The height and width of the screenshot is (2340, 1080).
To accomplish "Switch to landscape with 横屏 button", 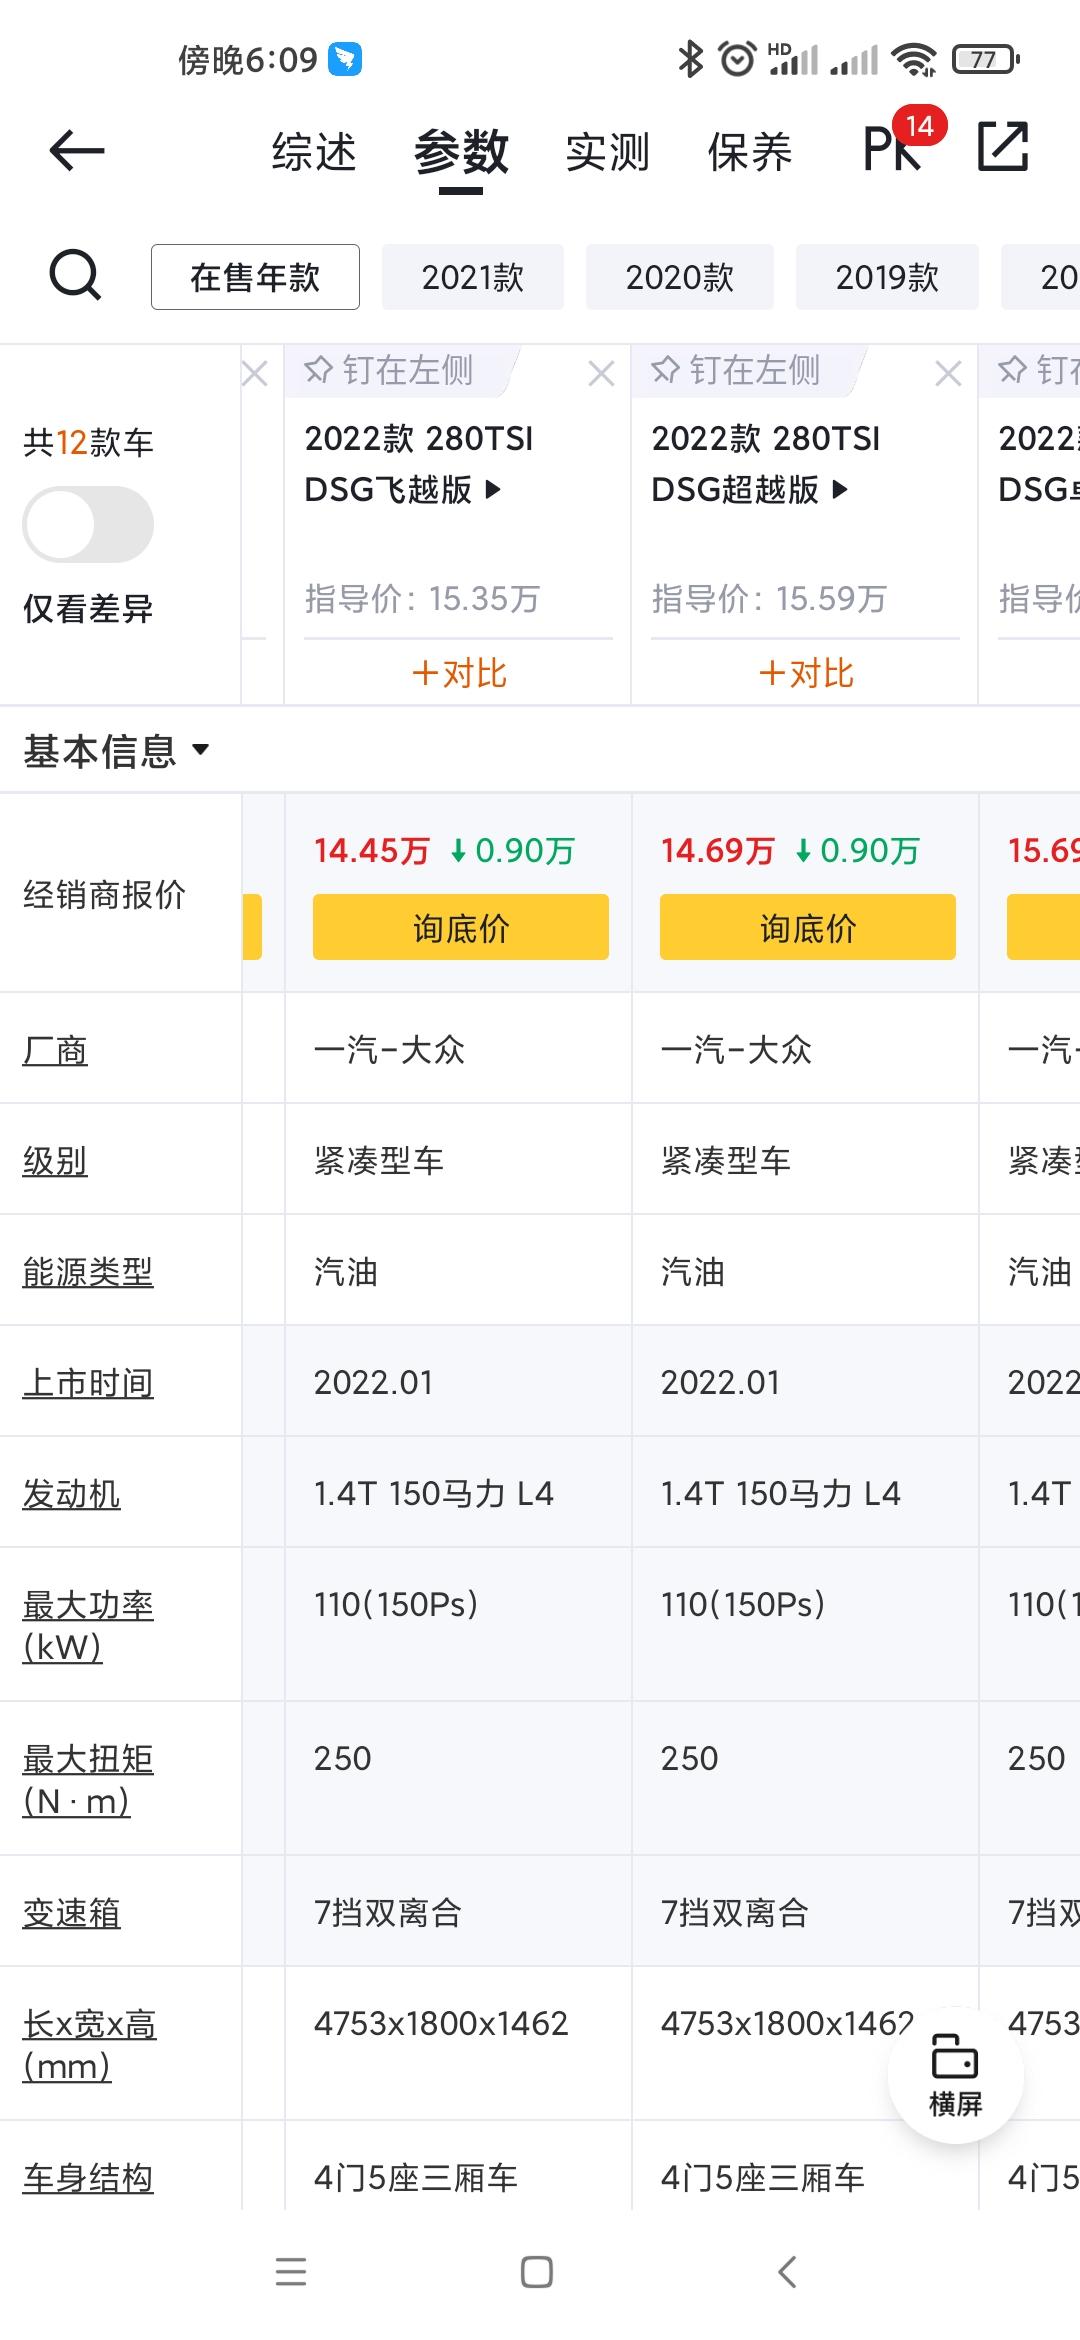I will (956, 2075).
